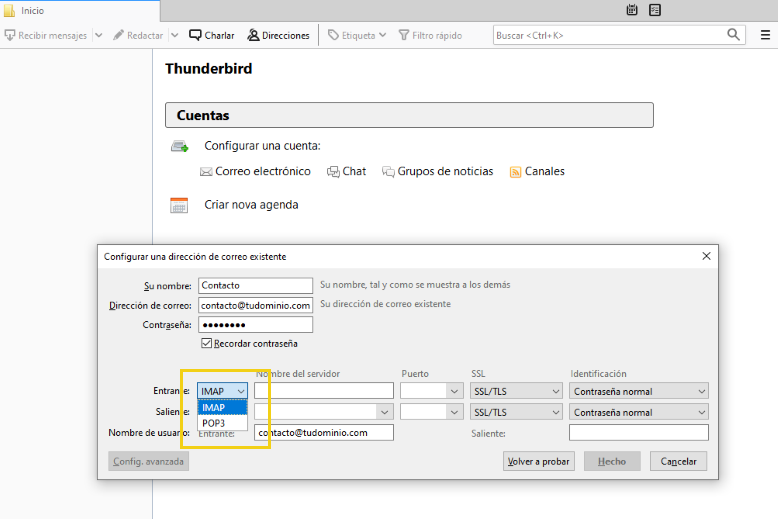The height and width of the screenshot is (519, 778).
Task: Click the search magnifier icon
Action: [733, 35]
